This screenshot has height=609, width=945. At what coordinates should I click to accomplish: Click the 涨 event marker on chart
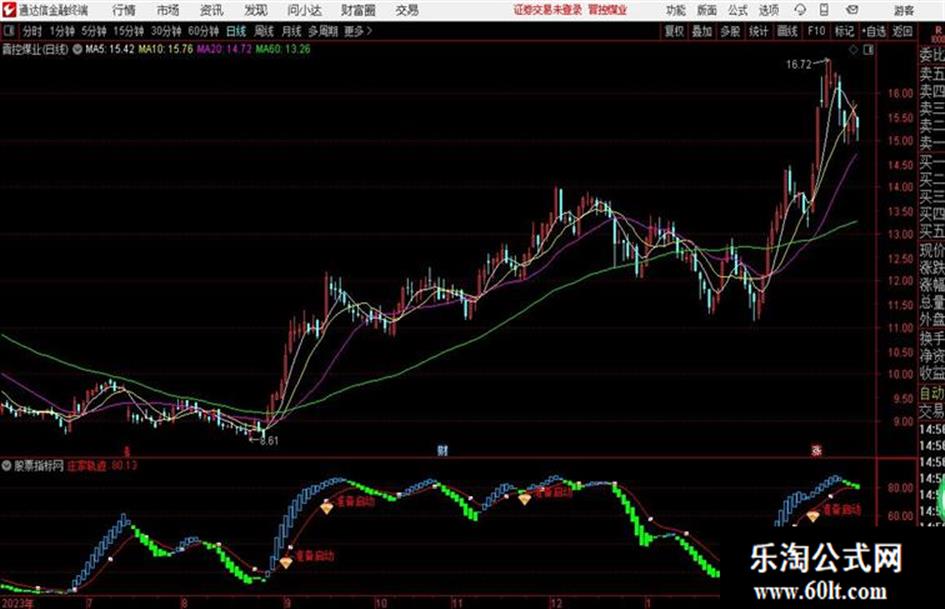click(817, 450)
